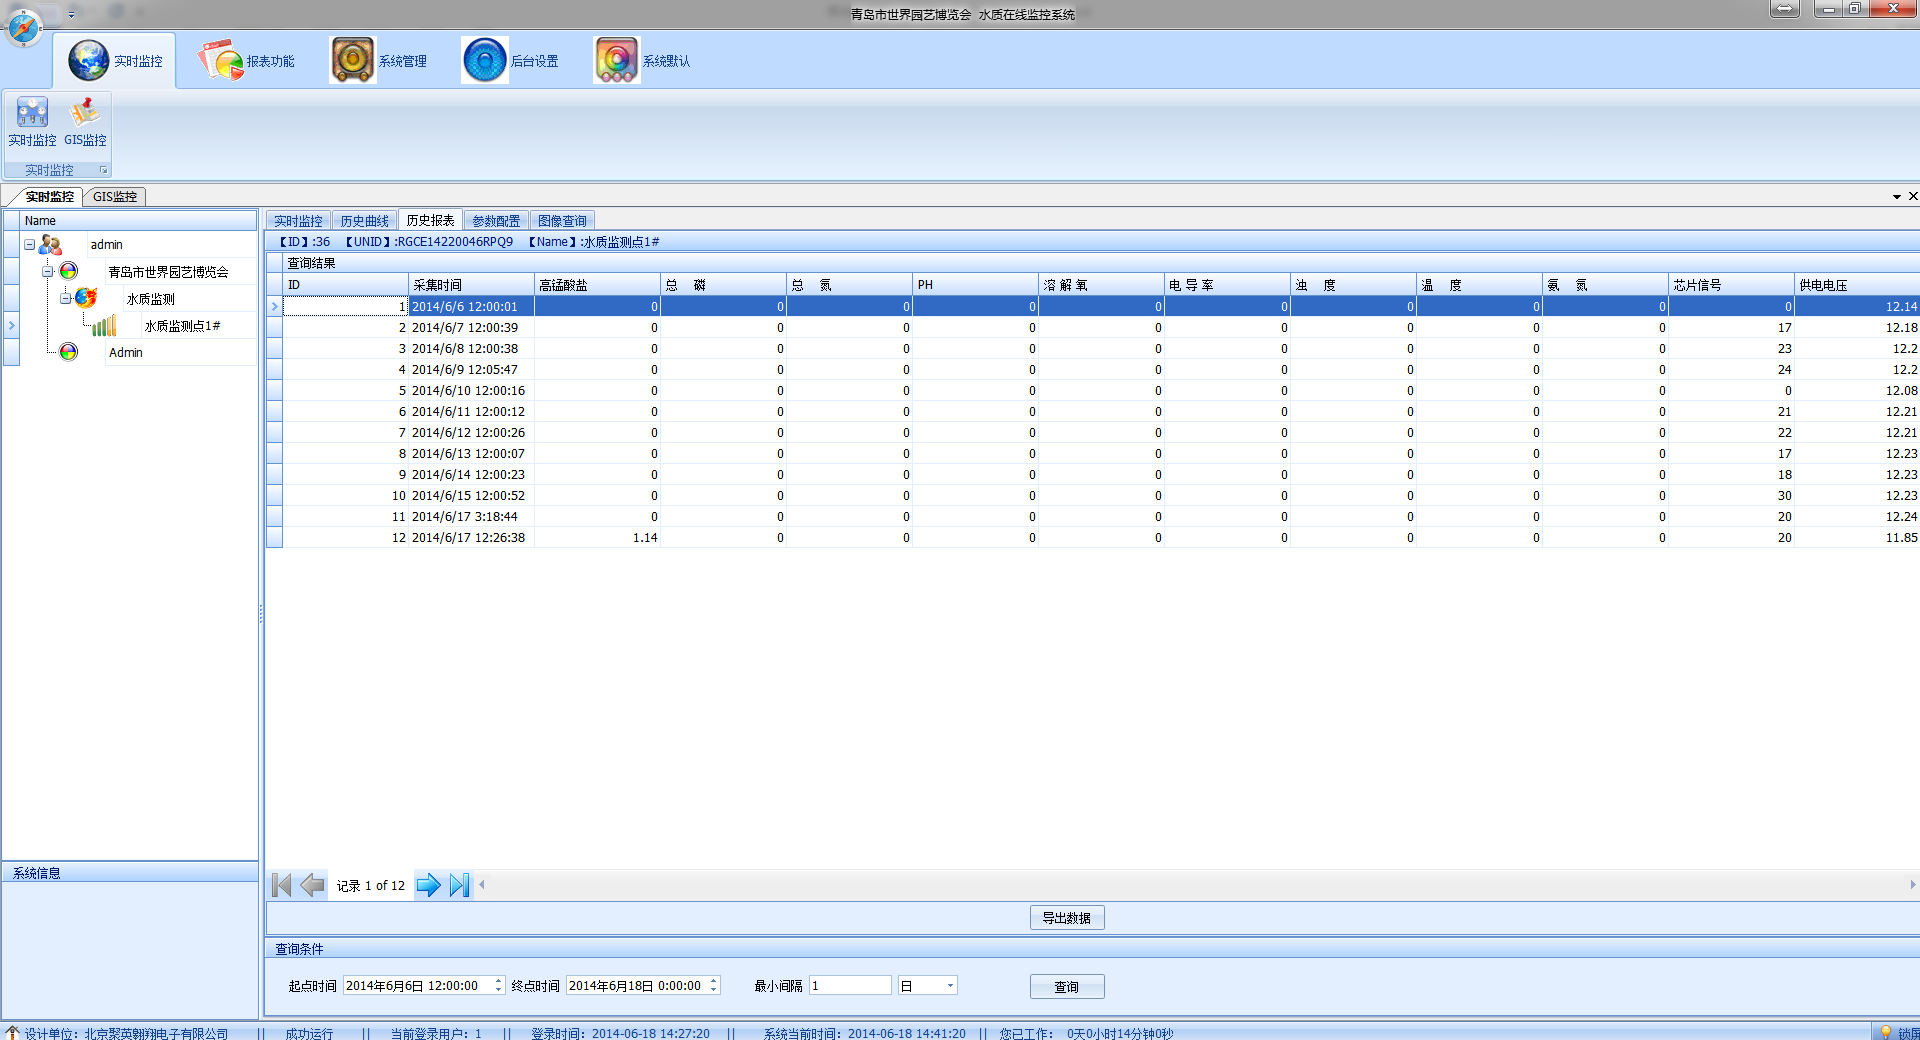The width and height of the screenshot is (1920, 1040).
Task: Collapse the admin tree node
Action: pyautogui.click(x=30, y=245)
